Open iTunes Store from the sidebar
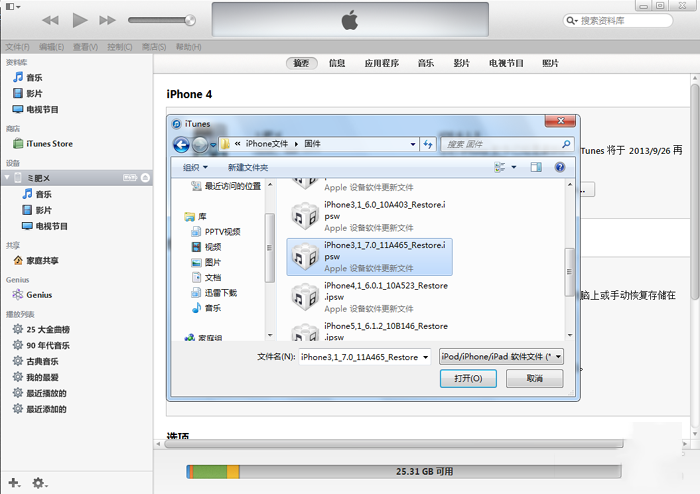This screenshot has width=700, height=494. click(49, 144)
